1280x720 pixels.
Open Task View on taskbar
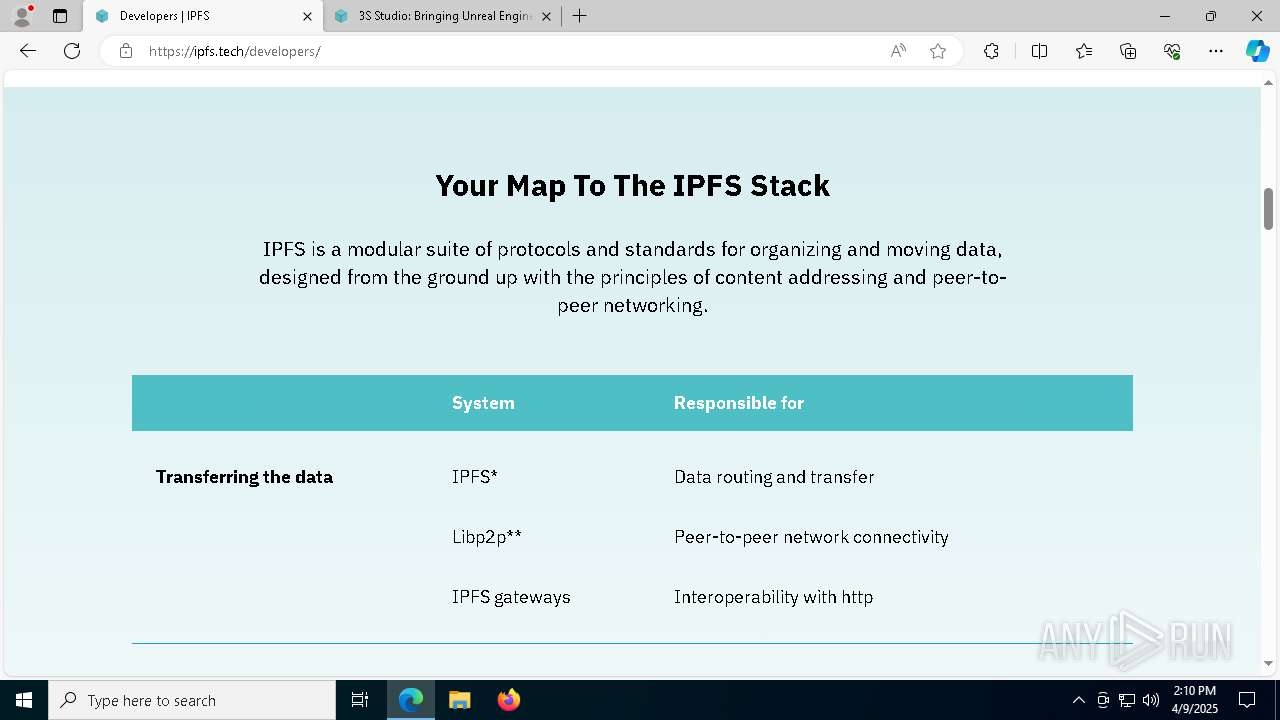pyautogui.click(x=360, y=700)
